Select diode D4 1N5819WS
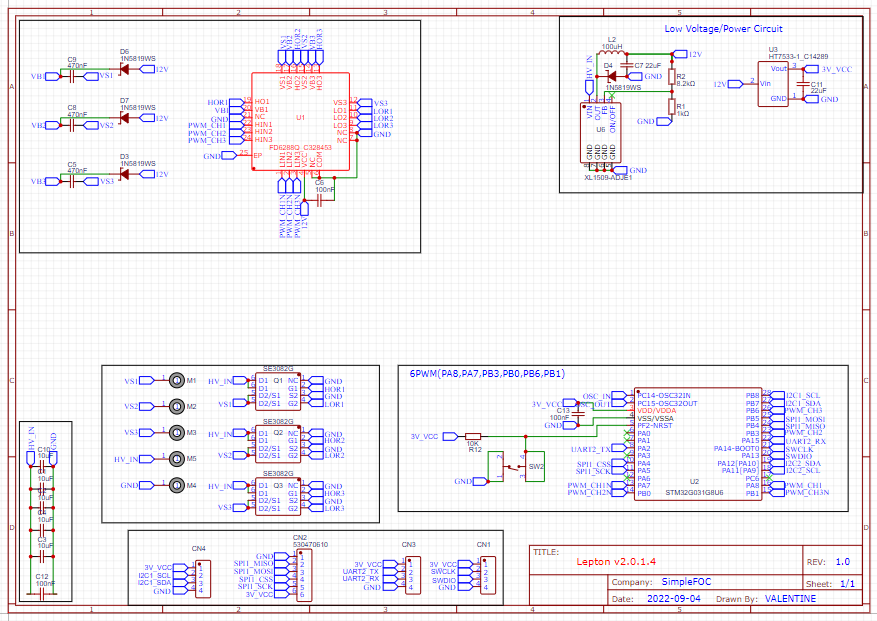This screenshot has width=877, height=621. tap(612, 76)
